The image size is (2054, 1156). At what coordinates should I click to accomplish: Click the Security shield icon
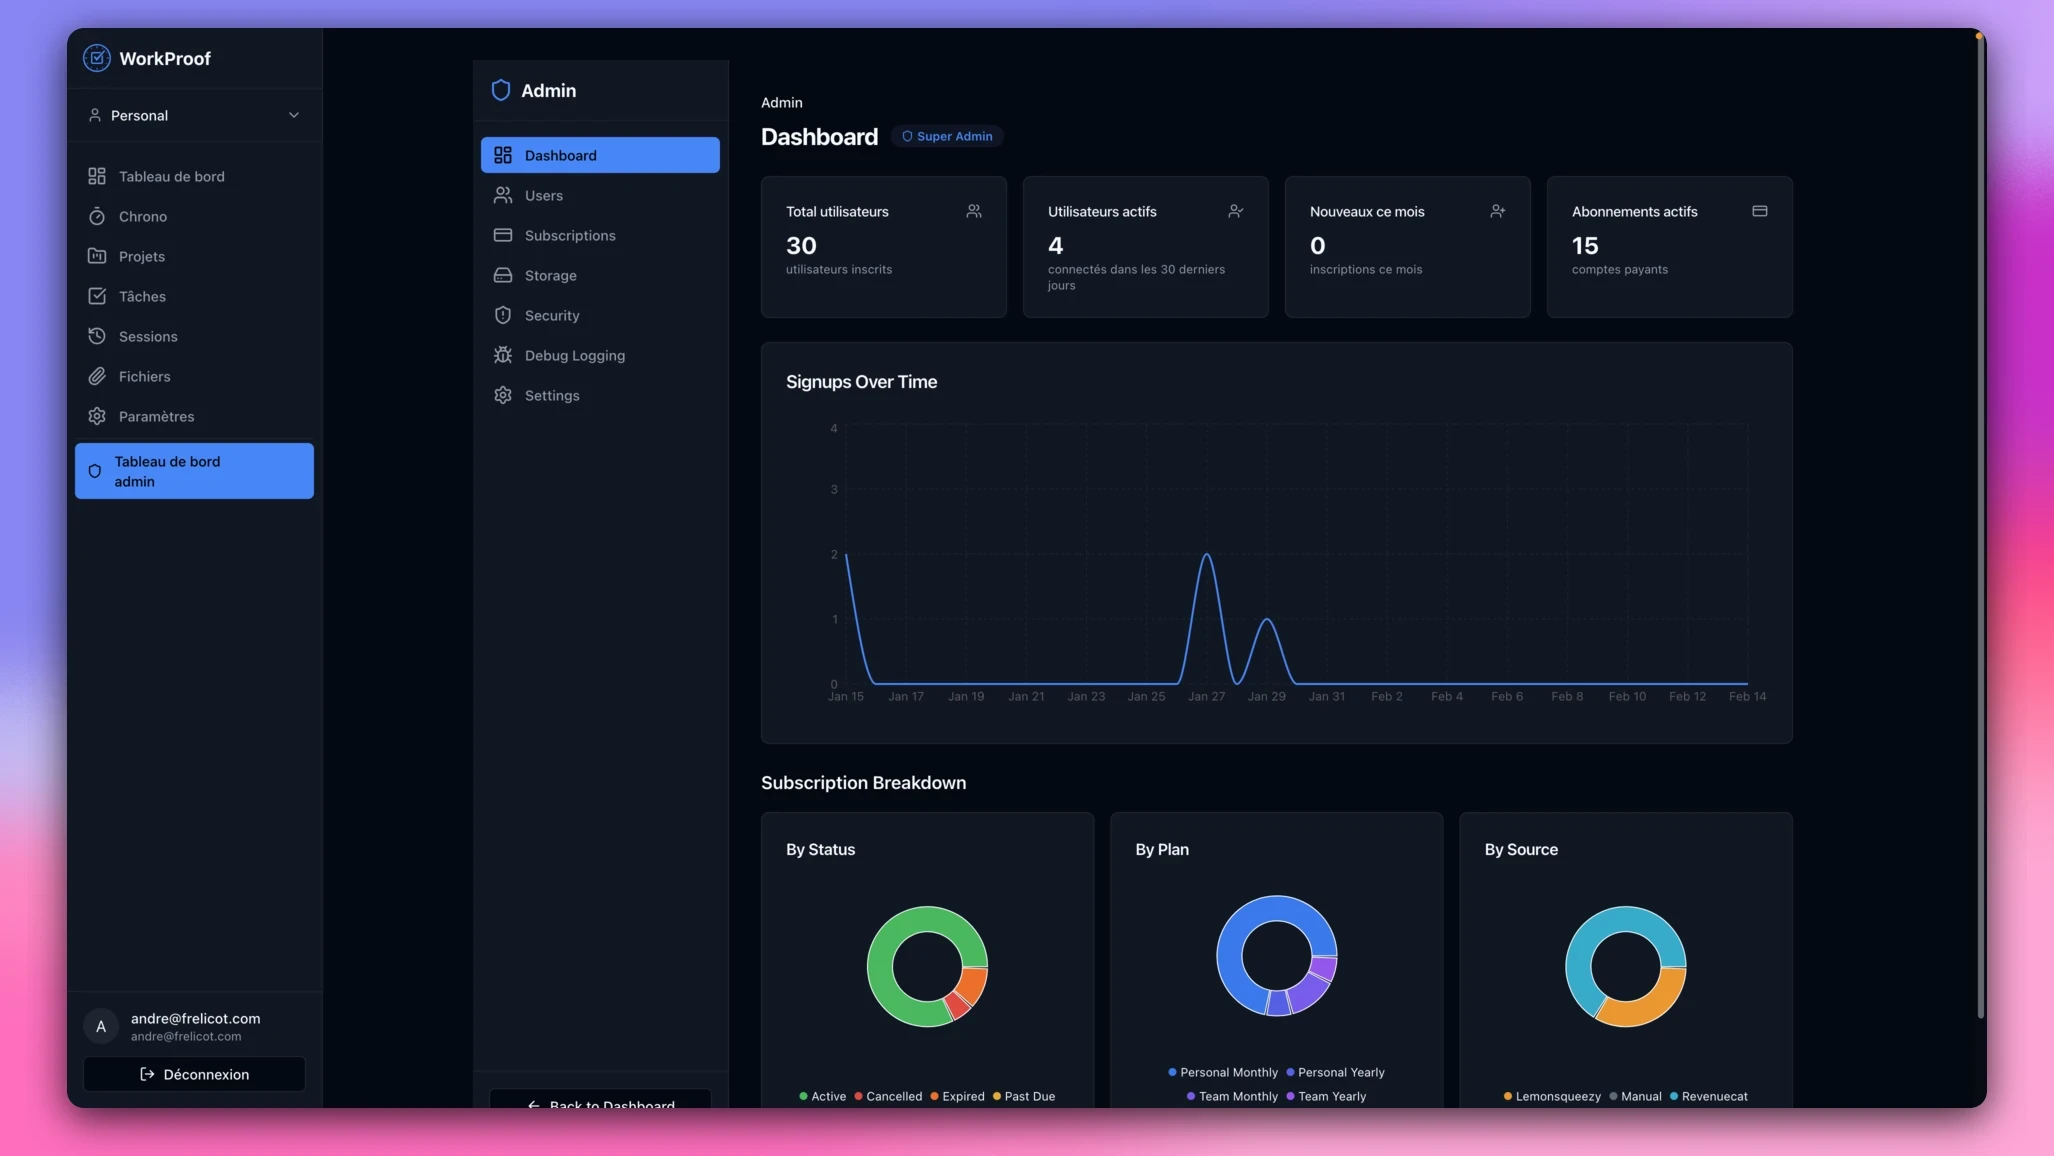coord(503,315)
